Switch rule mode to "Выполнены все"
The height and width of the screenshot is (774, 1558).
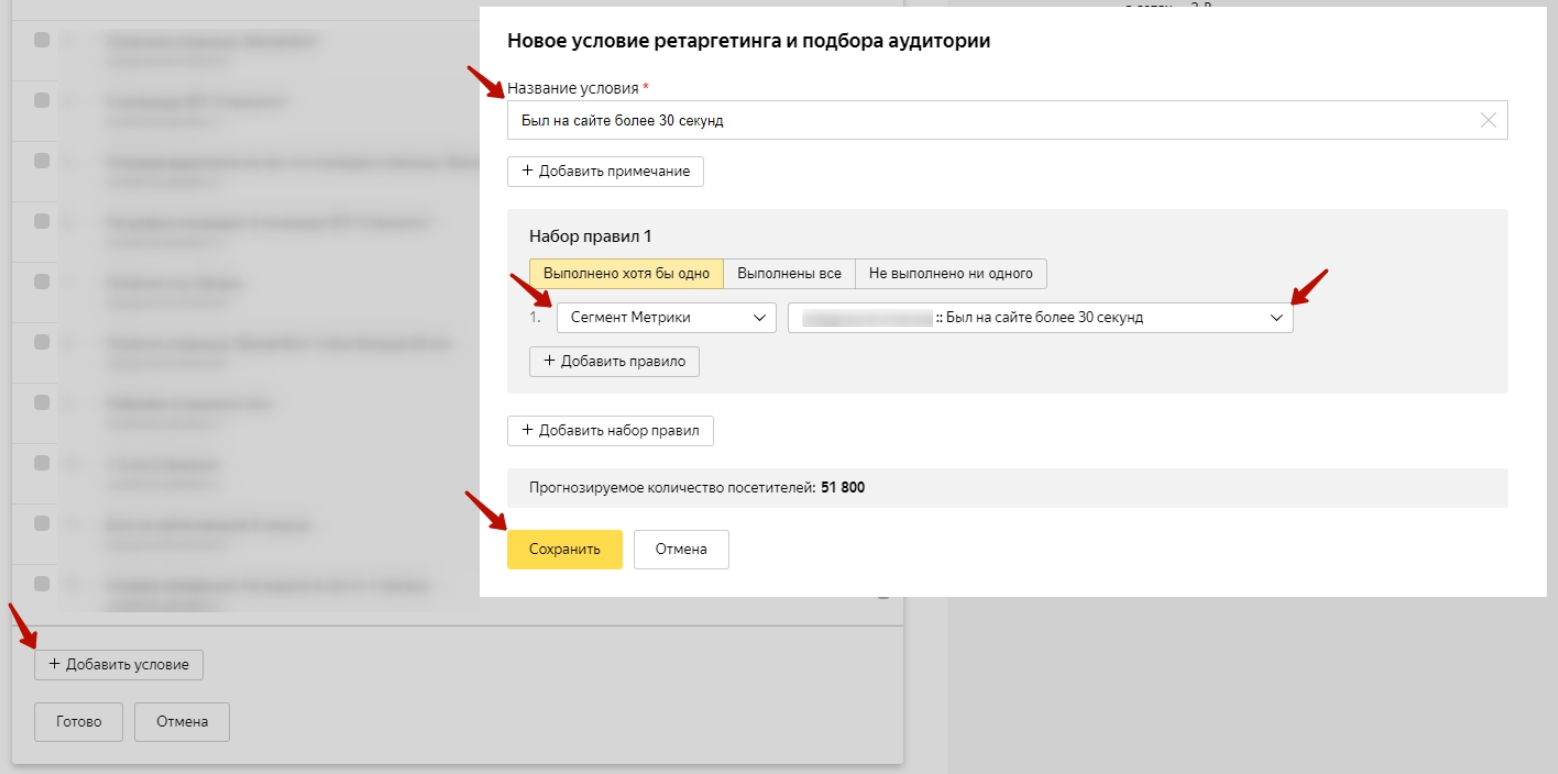coord(788,273)
